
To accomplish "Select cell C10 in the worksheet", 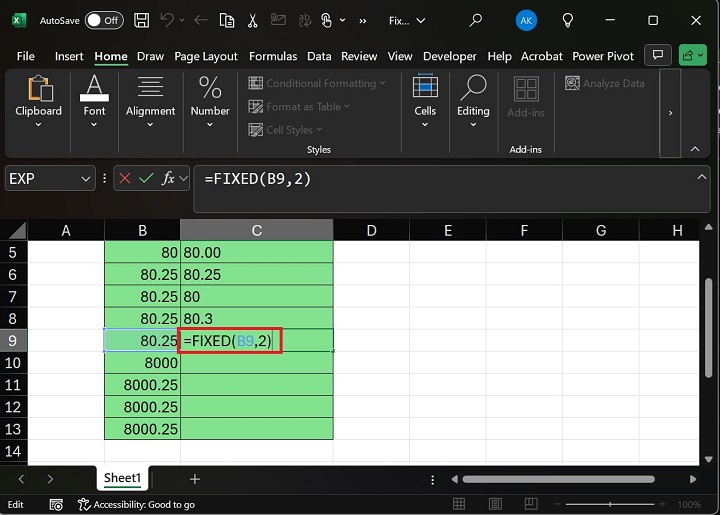I will (x=257, y=363).
